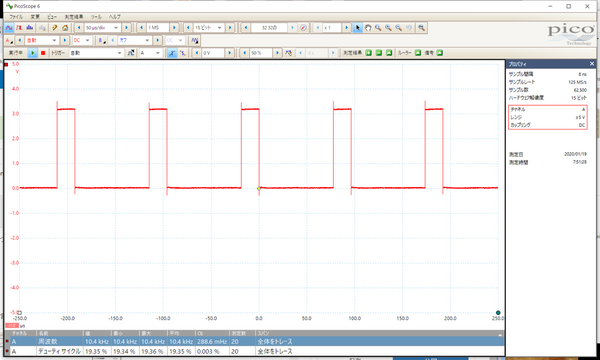The width and height of the screenshot is (600, 360).
Task: Select persistence mode icon
Action: click(19, 28)
